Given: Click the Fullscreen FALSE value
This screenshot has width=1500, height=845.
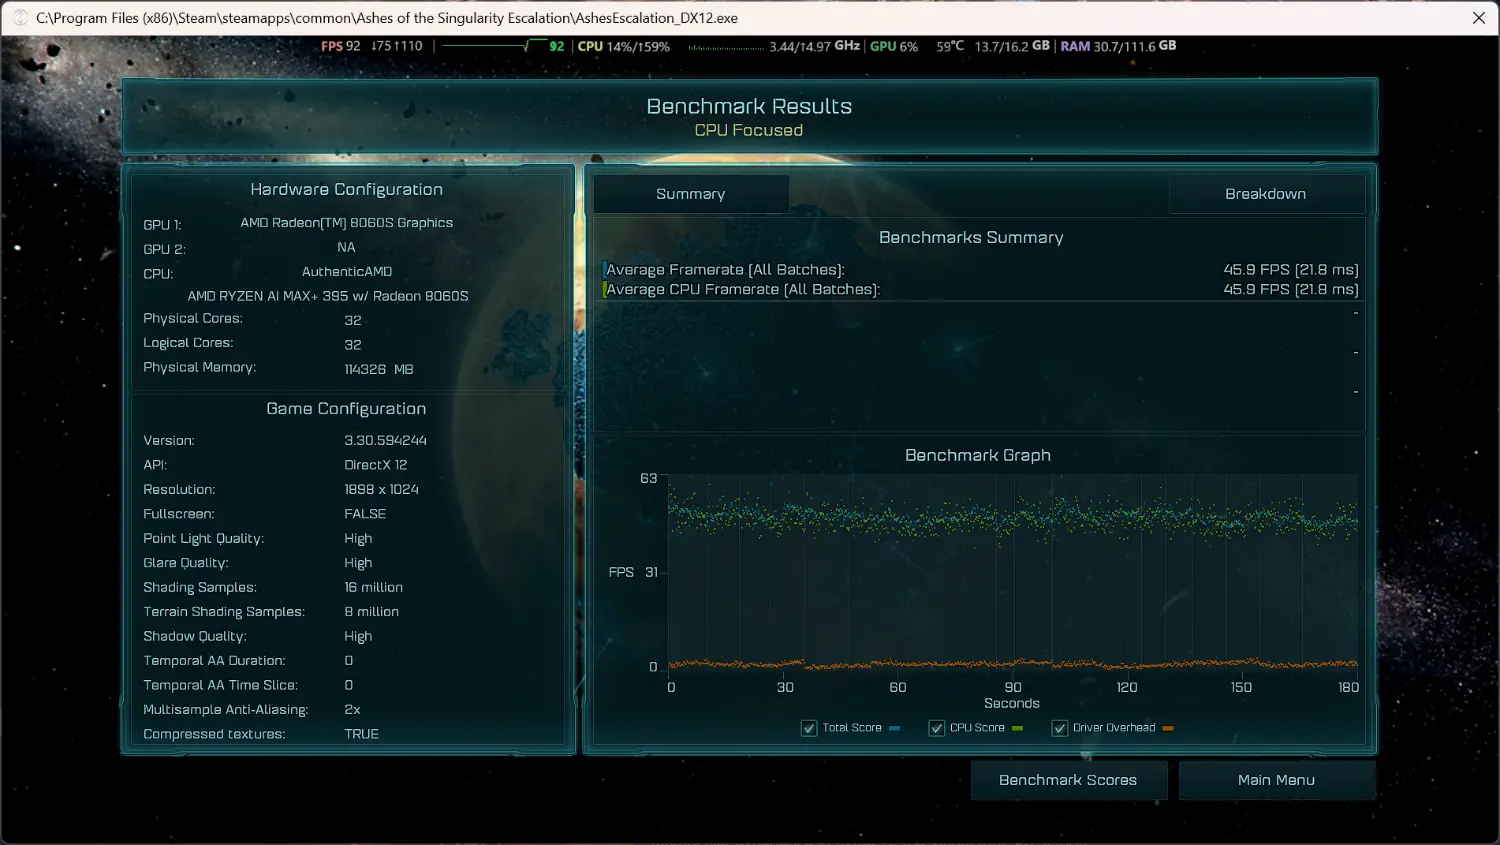Looking at the screenshot, I should 365,514.
